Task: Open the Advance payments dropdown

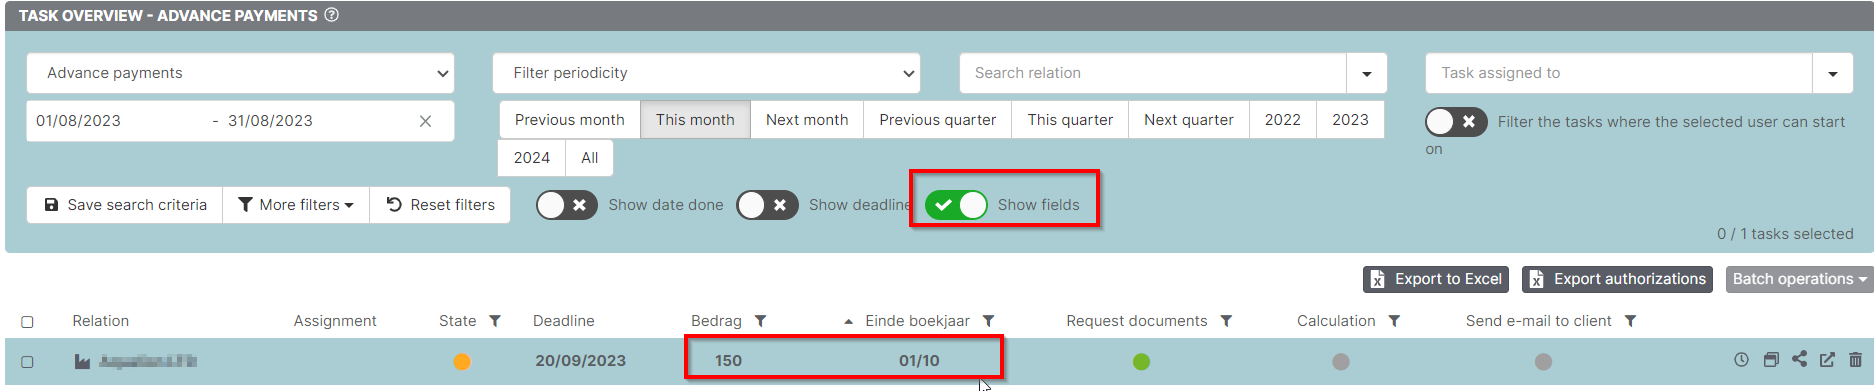Action: click(240, 73)
